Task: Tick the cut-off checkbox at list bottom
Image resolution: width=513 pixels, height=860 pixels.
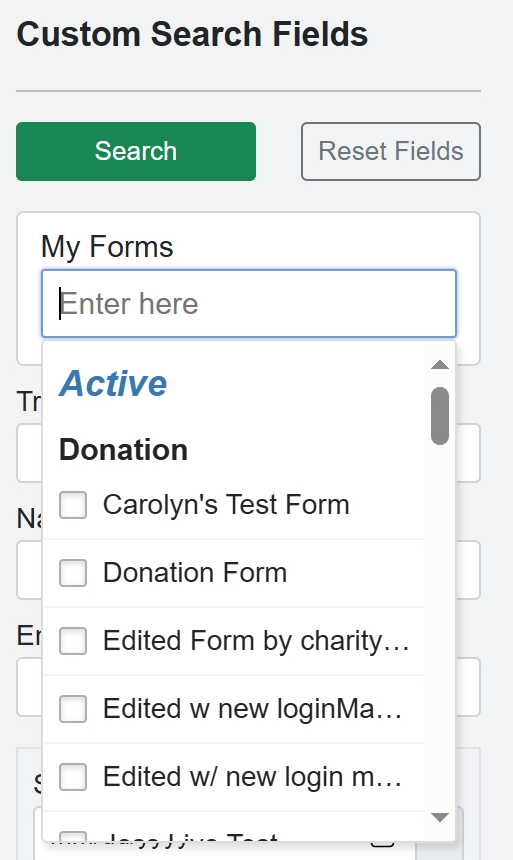Action: [x=73, y=837]
